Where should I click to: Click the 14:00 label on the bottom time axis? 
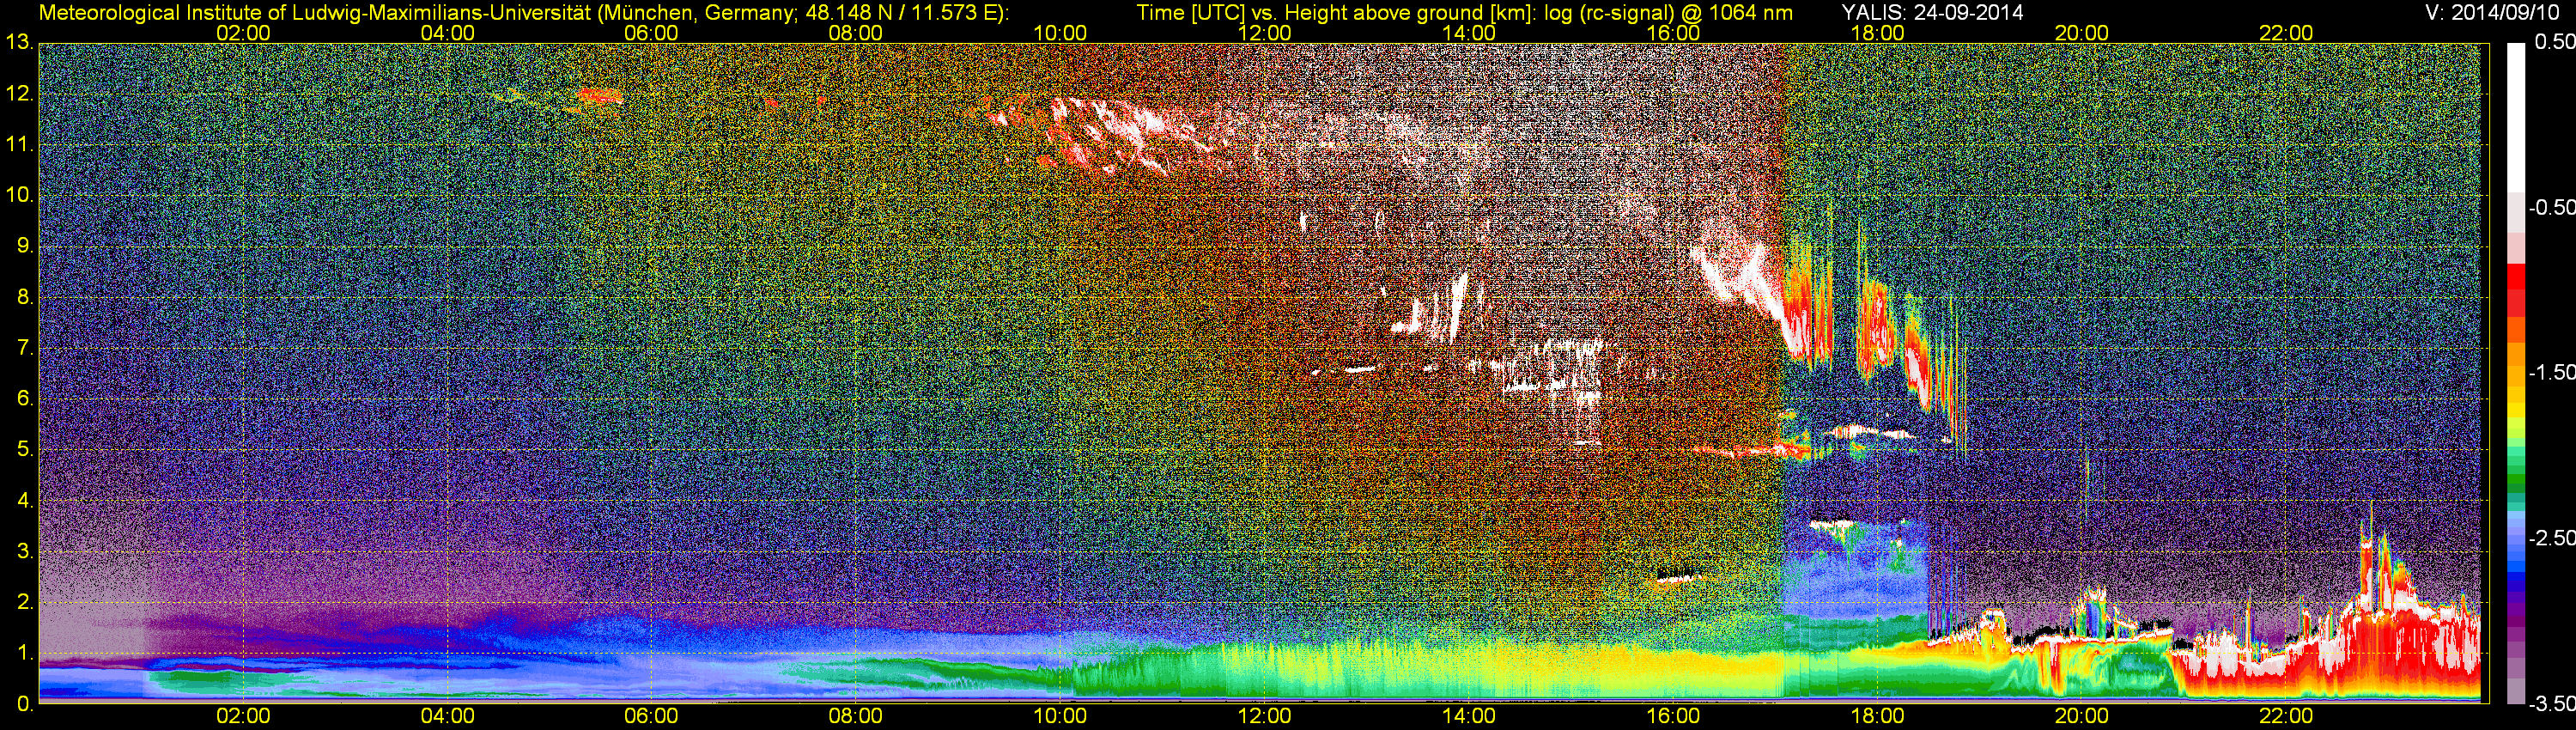[x=1469, y=717]
